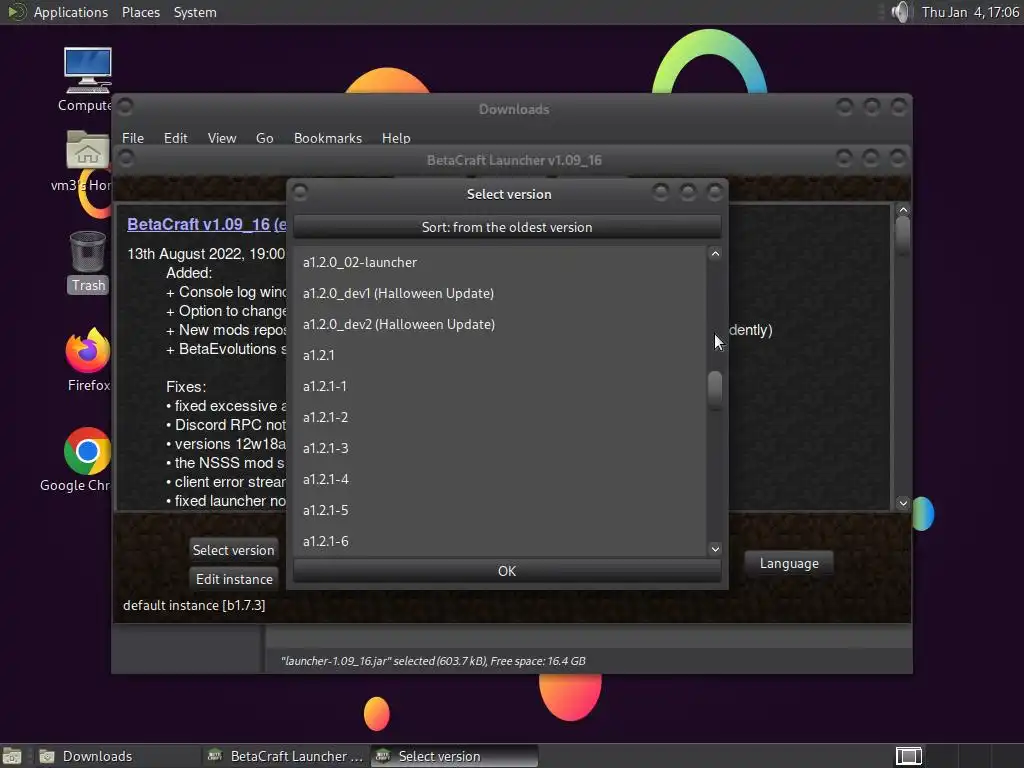Click changelog panel scroll down arrow
The image size is (1024, 768).
(x=903, y=503)
